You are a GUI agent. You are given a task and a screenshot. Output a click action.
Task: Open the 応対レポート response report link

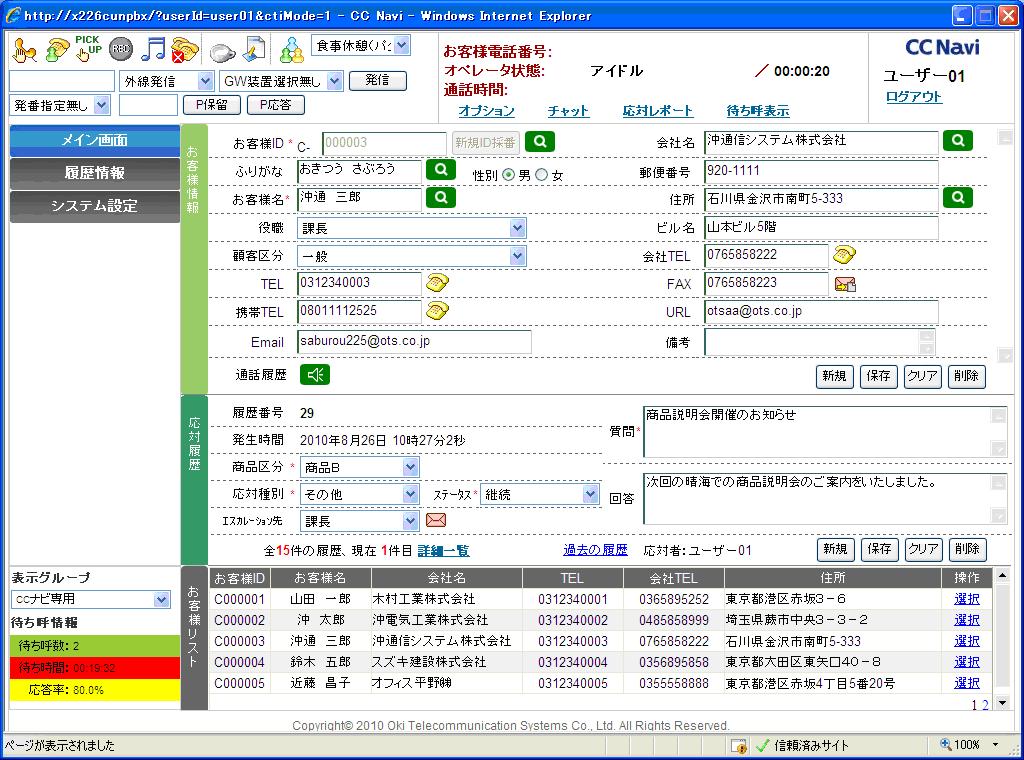[x=658, y=111]
